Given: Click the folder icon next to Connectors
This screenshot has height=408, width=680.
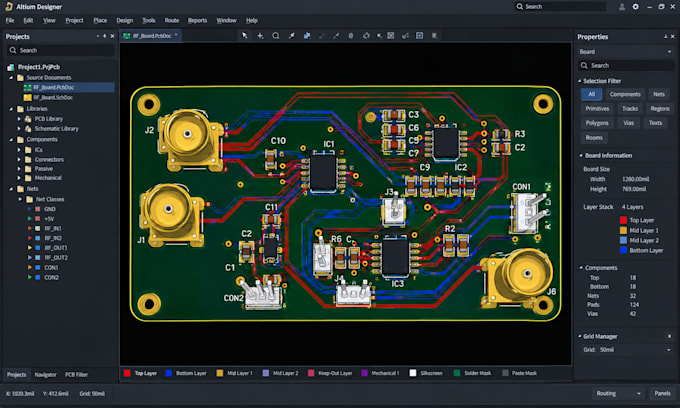Looking at the screenshot, I should (28, 160).
